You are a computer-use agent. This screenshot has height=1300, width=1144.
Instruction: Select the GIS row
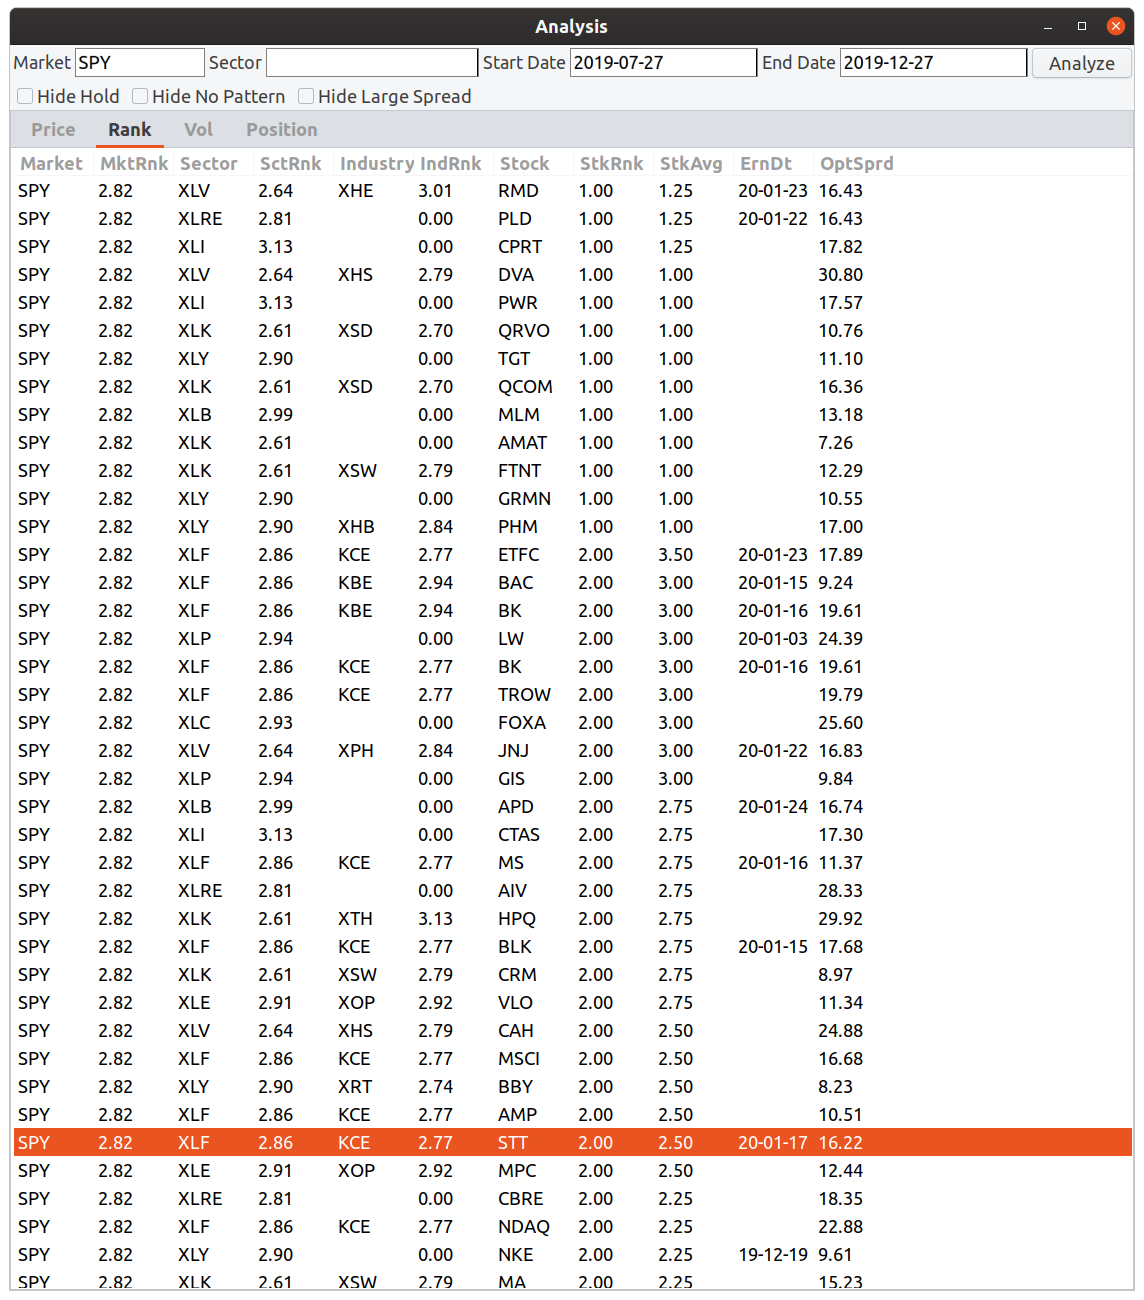click(x=573, y=779)
